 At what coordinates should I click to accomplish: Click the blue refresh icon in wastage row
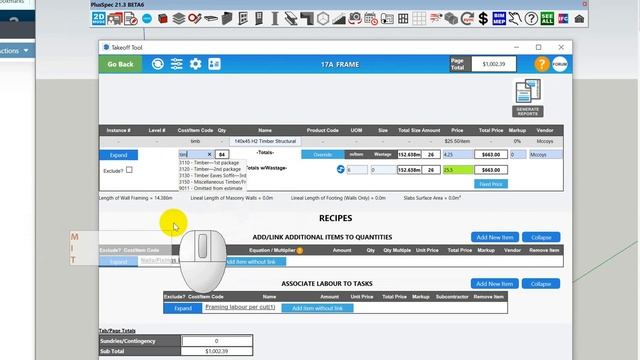pyautogui.click(x=340, y=169)
